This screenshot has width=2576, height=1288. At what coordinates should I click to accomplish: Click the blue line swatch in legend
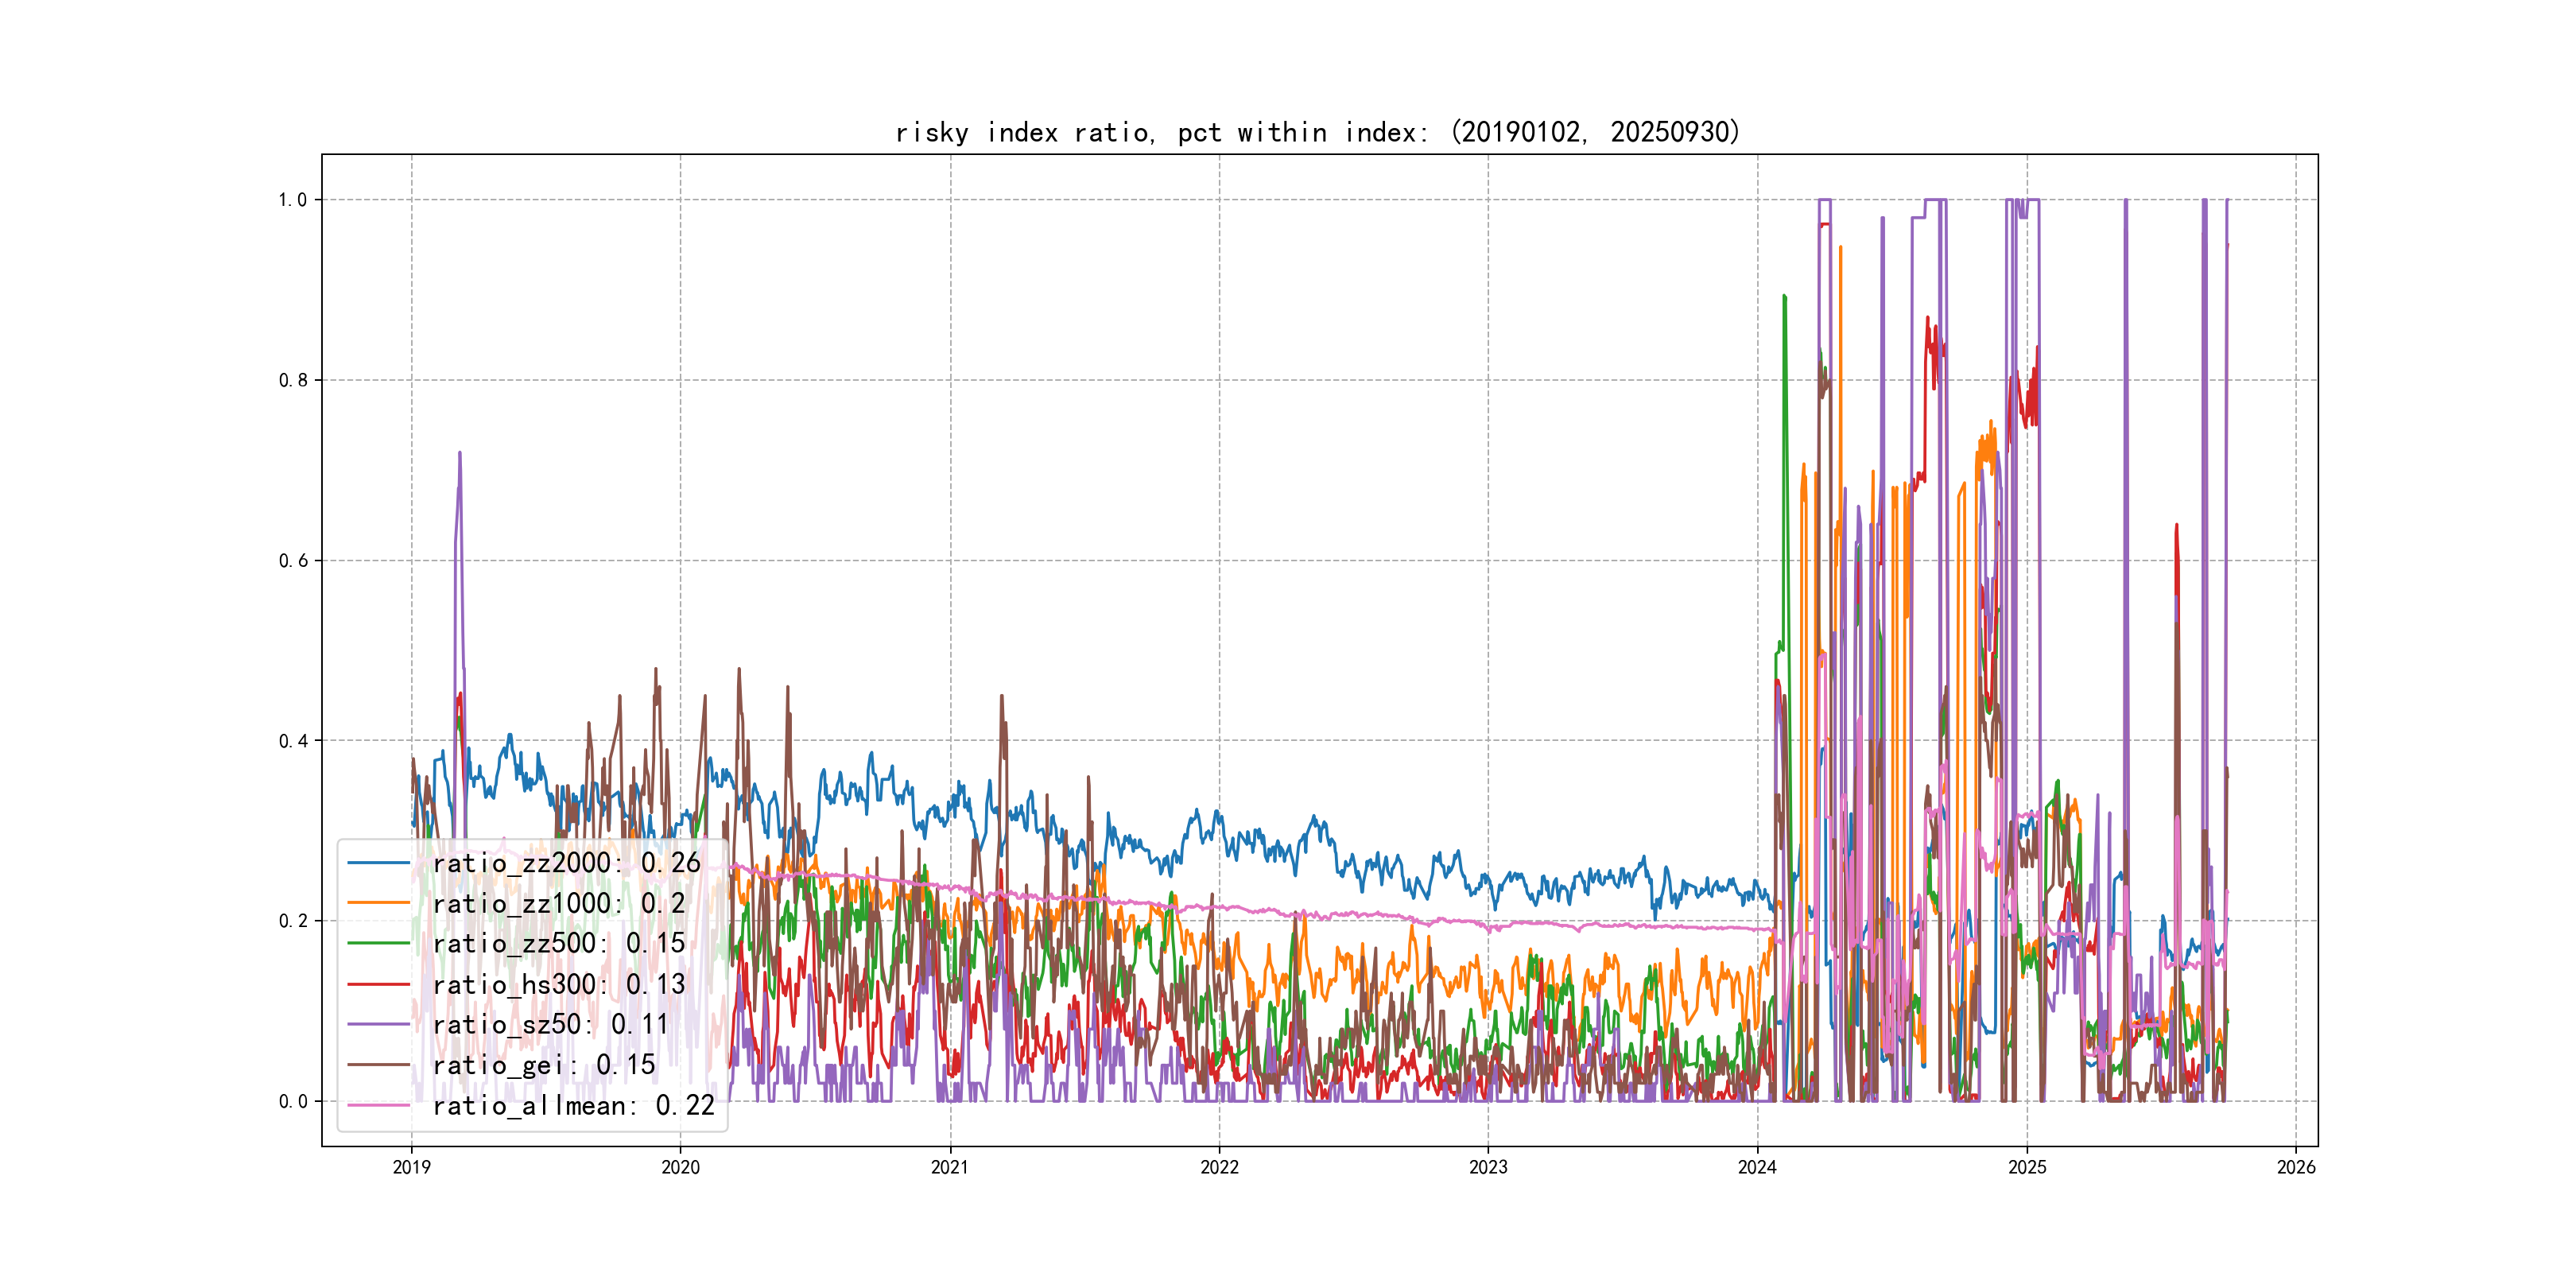[x=379, y=863]
